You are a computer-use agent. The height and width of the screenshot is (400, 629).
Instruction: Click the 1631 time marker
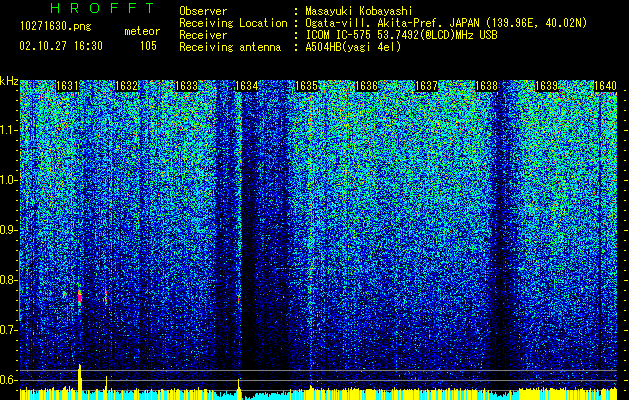[67, 86]
